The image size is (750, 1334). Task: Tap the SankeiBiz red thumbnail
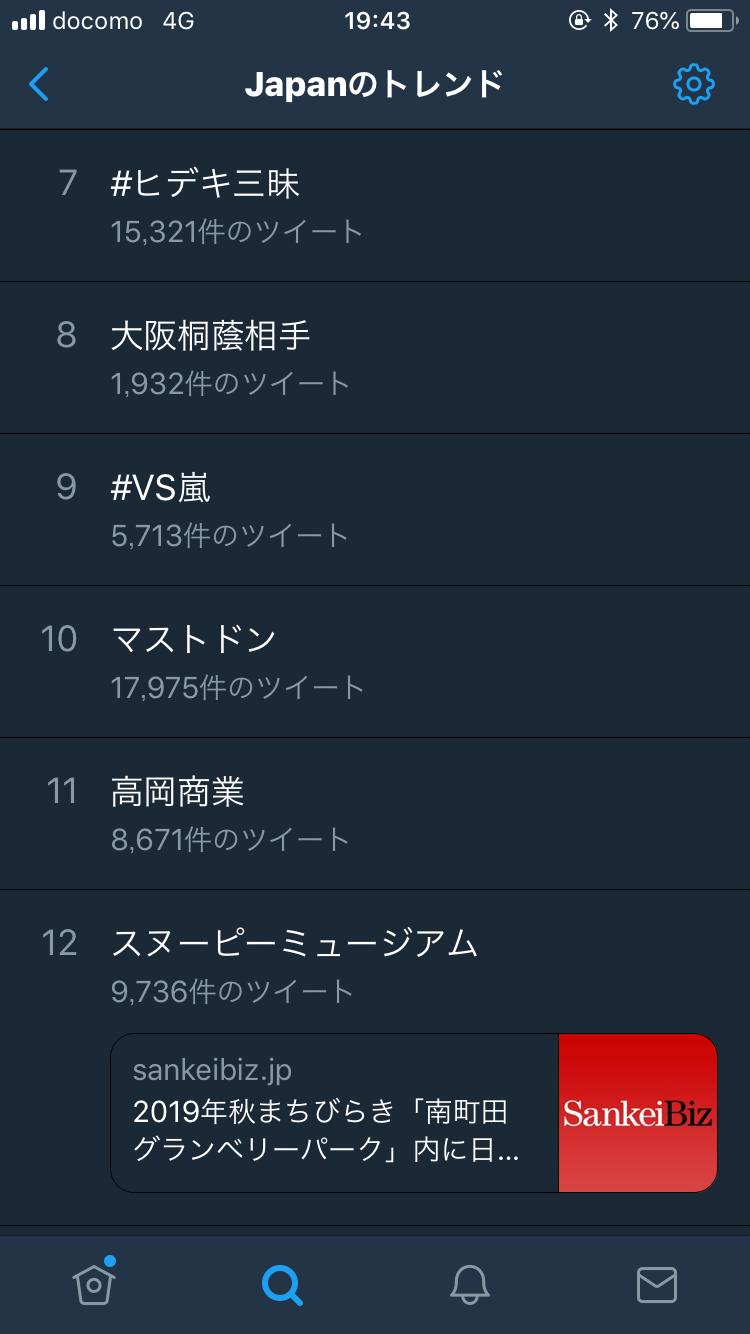[x=638, y=1113]
